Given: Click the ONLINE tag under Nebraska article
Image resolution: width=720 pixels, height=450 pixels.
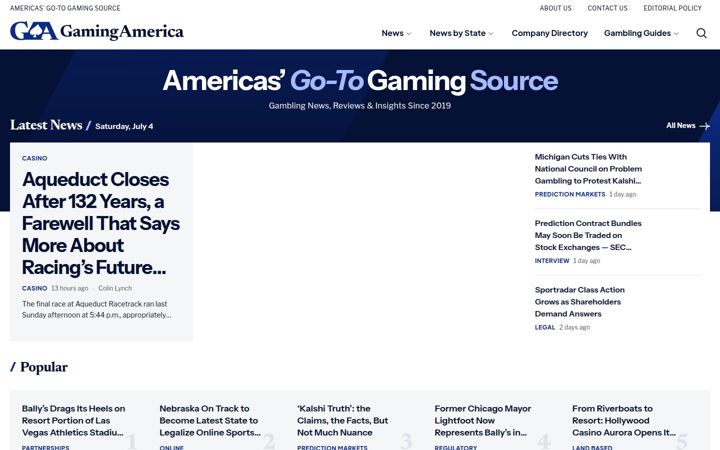Looking at the screenshot, I should [x=171, y=447].
